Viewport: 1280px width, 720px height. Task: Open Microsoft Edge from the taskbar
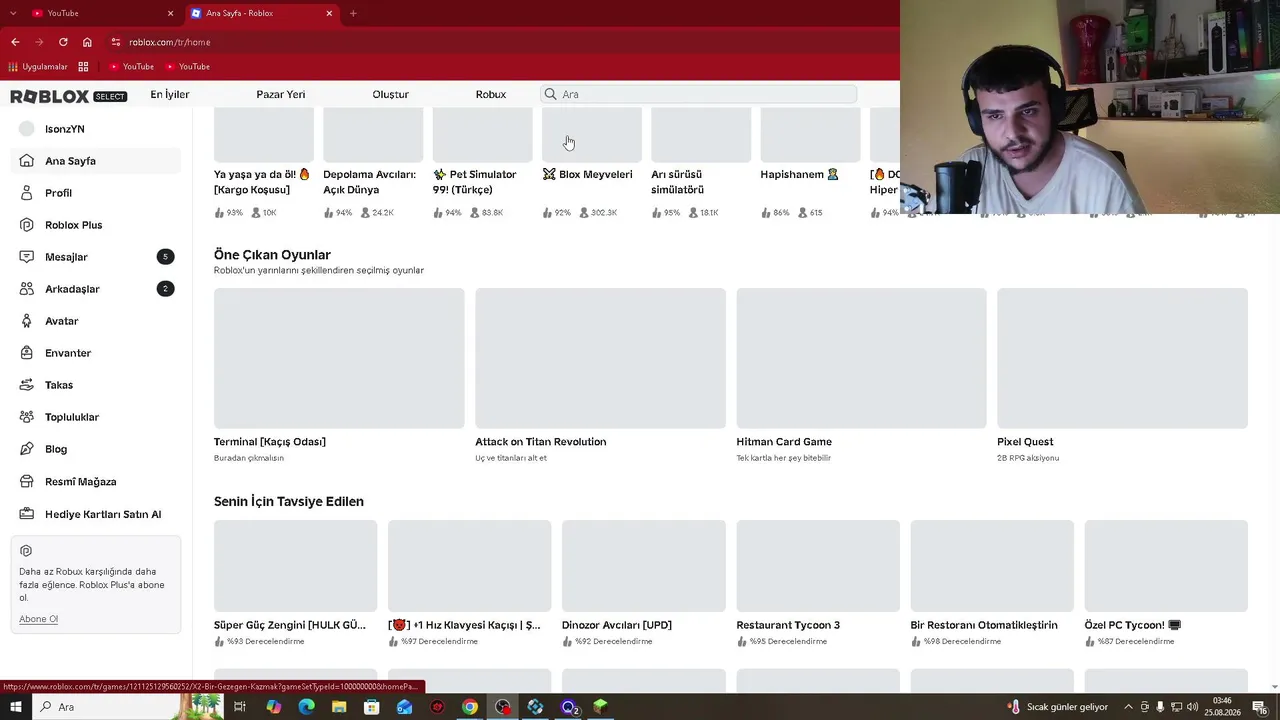(306, 707)
